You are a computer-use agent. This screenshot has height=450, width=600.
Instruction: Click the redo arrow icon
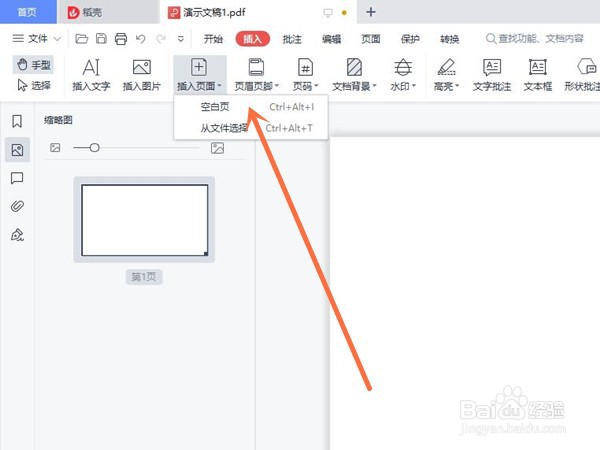[161, 39]
